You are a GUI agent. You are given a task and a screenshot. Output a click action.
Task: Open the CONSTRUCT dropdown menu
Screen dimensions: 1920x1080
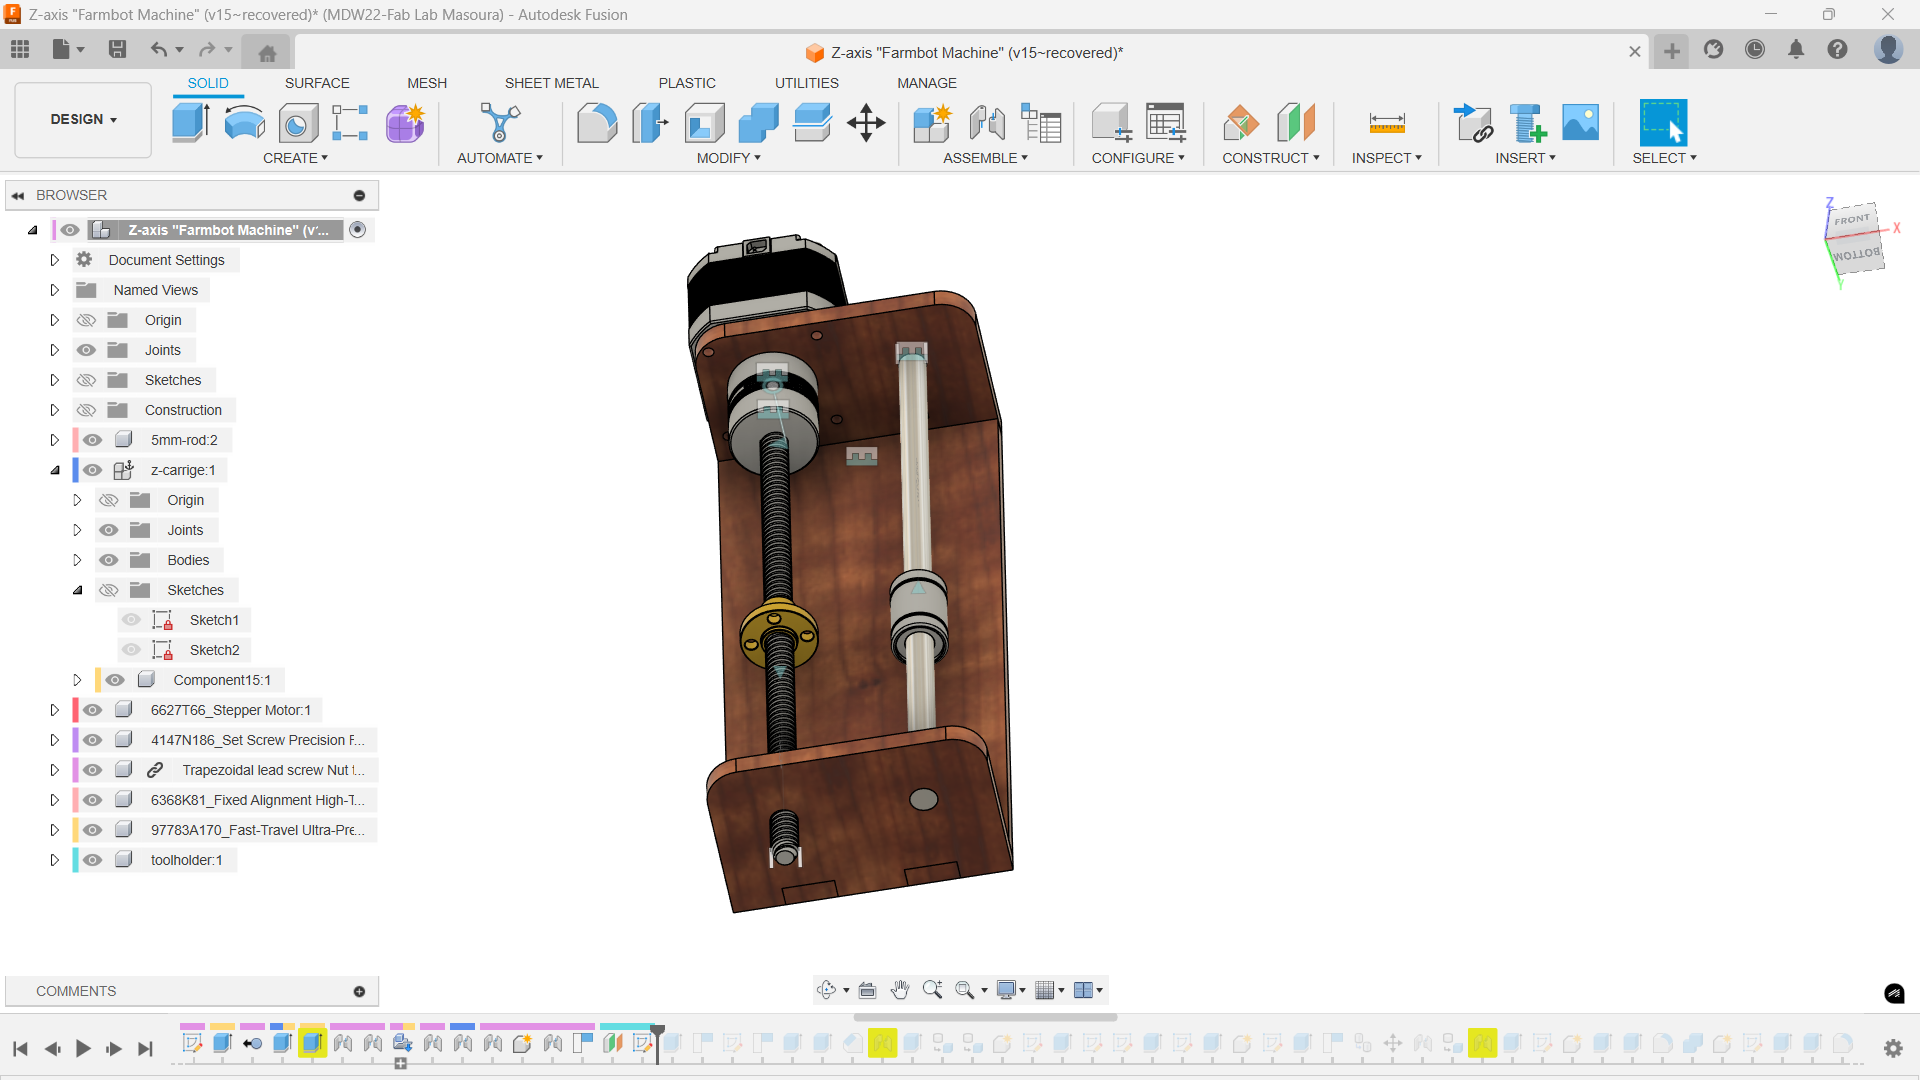point(1270,158)
